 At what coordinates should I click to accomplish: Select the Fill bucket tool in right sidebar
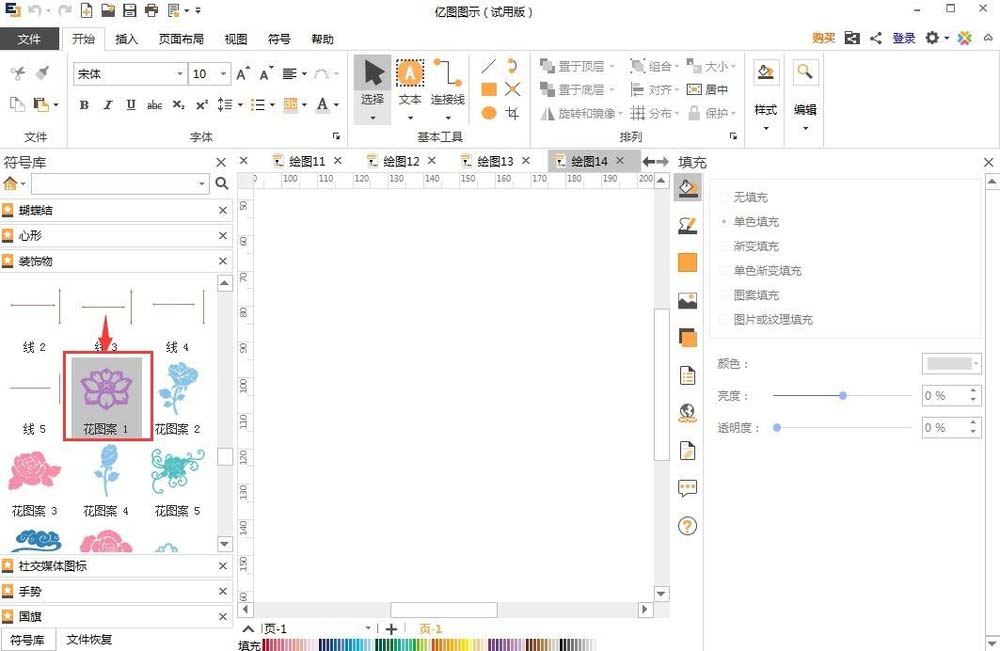687,188
